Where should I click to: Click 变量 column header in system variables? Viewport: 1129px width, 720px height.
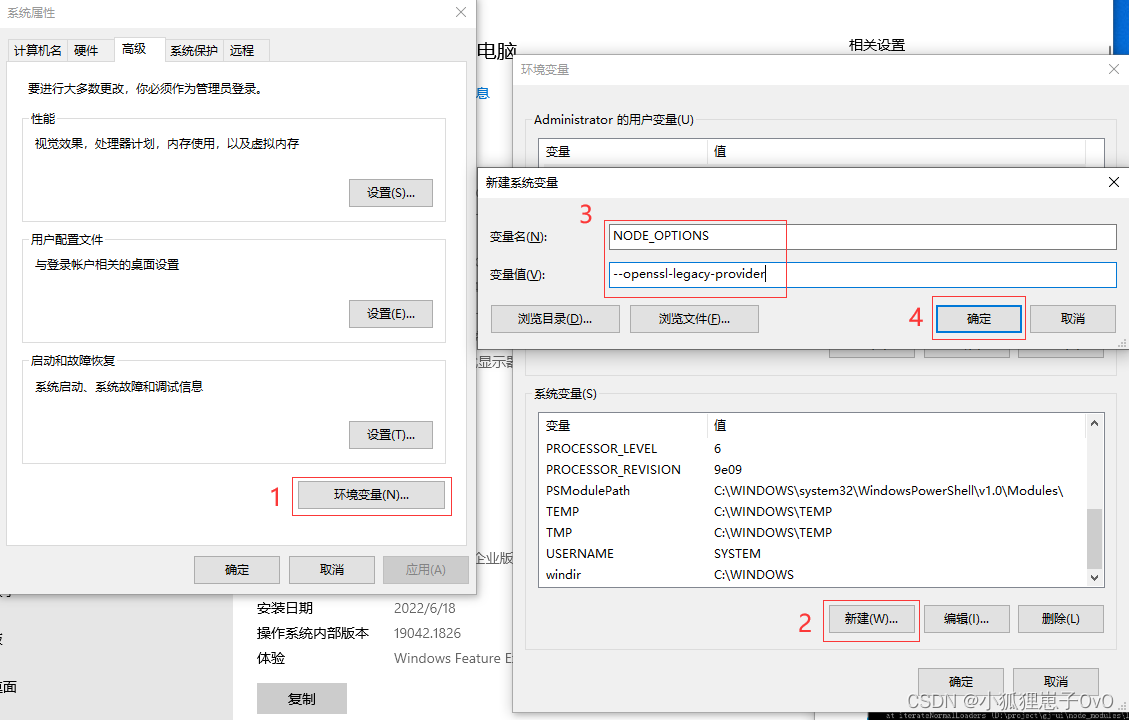tap(624, 426)
